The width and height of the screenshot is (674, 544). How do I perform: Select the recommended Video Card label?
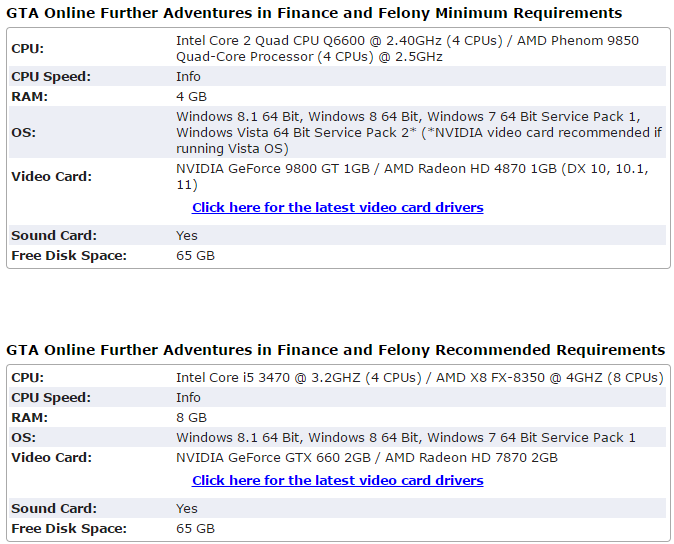click(52, 458)
